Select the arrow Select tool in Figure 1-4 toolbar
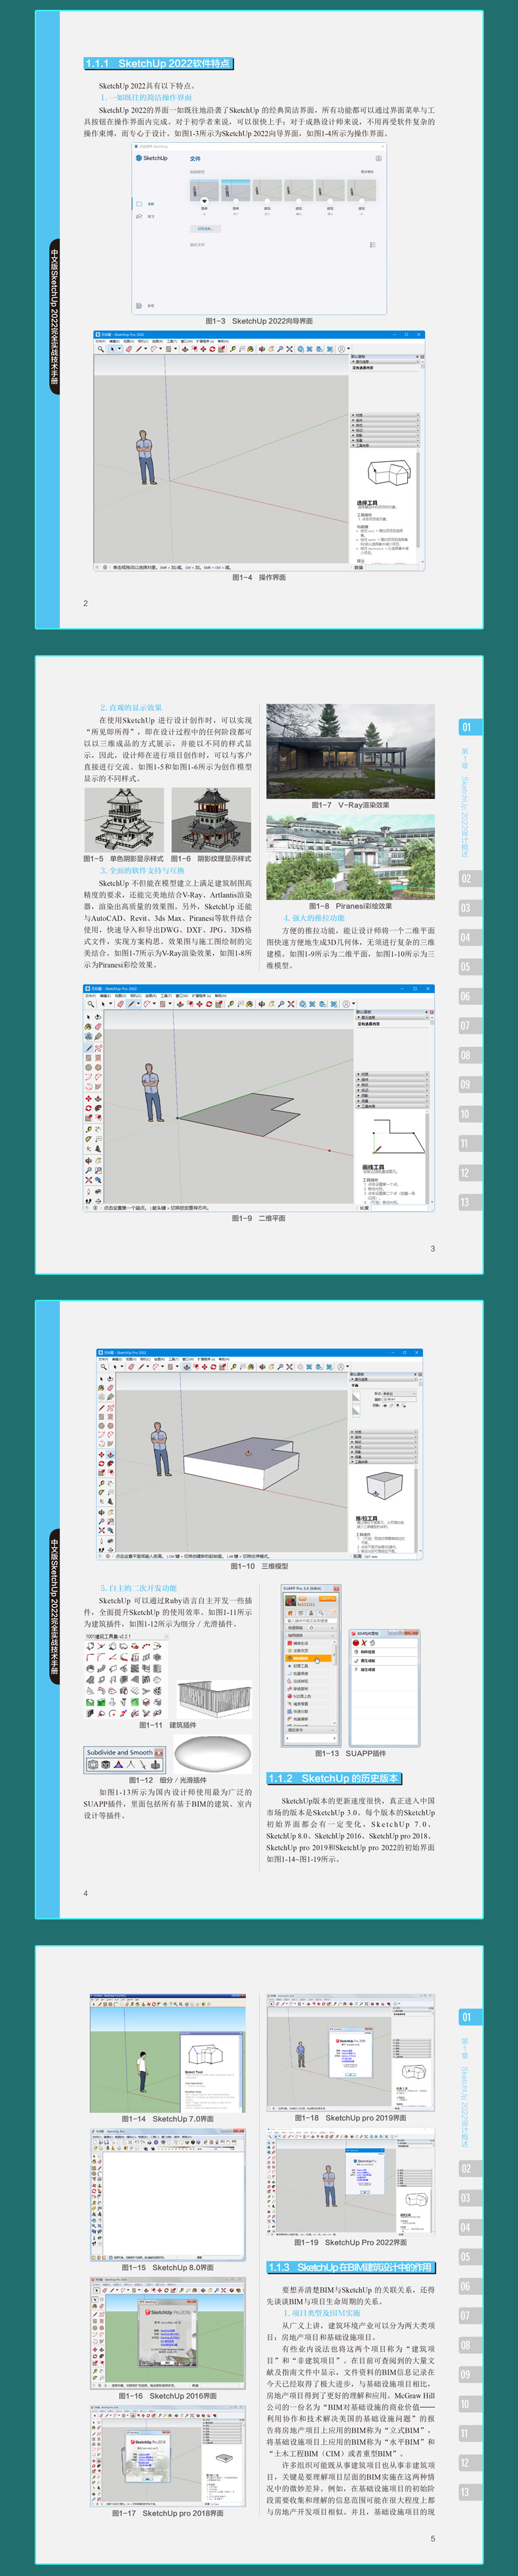This screenshot has width=518, height=2576. click(113, 350)
